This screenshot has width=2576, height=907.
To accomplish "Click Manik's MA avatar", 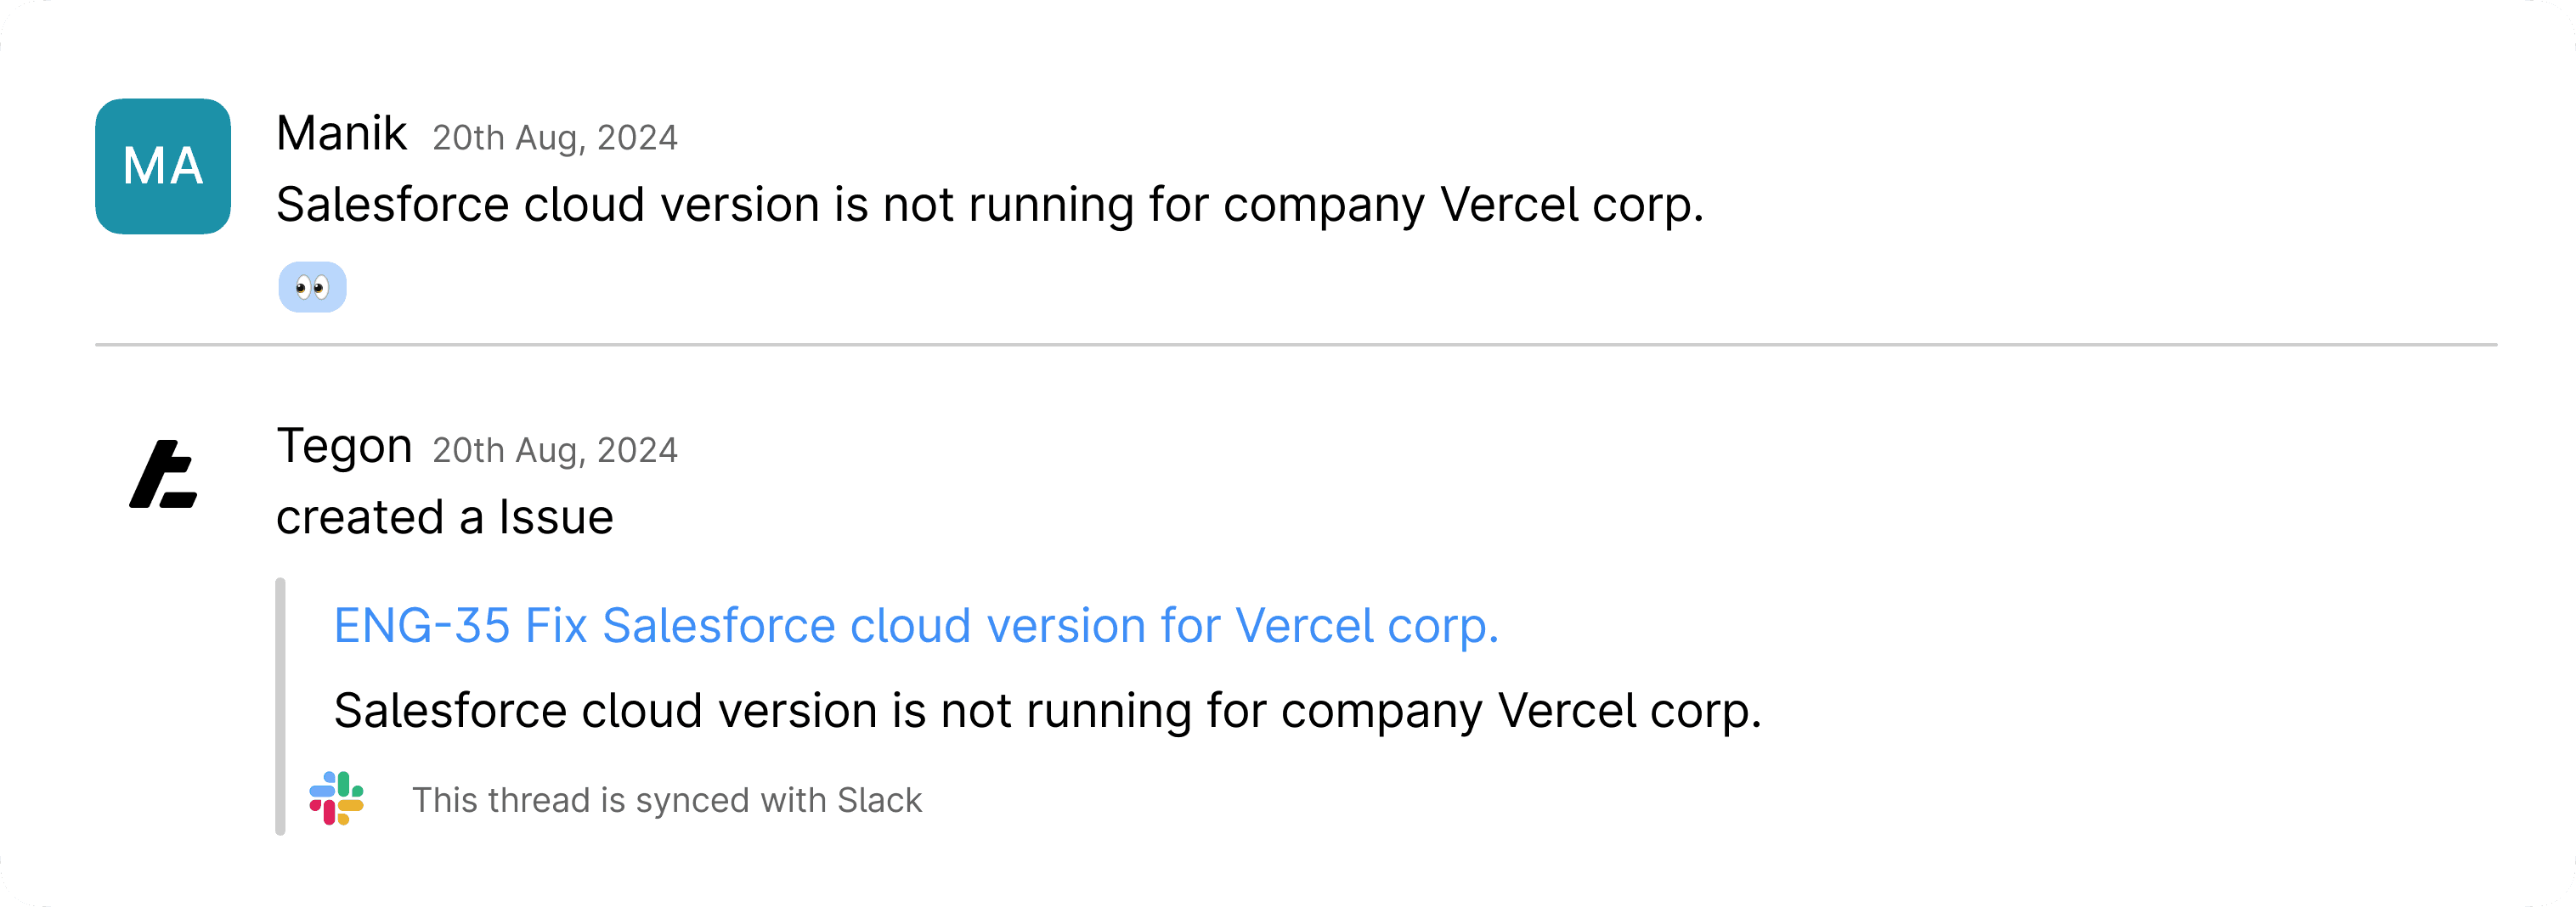I will tap(163, 166).
